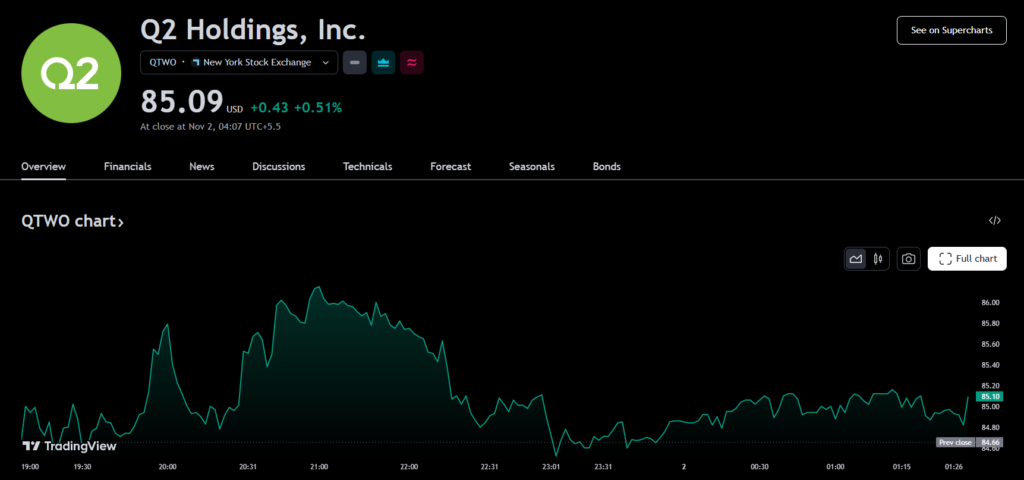Open the Bonds tab

607,167
